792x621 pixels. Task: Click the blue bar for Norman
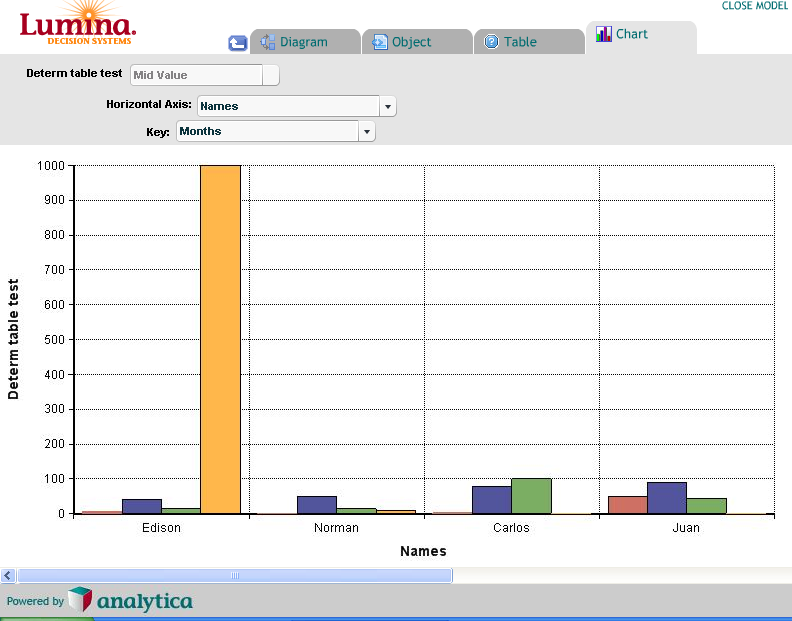click(x=317, y=505)
